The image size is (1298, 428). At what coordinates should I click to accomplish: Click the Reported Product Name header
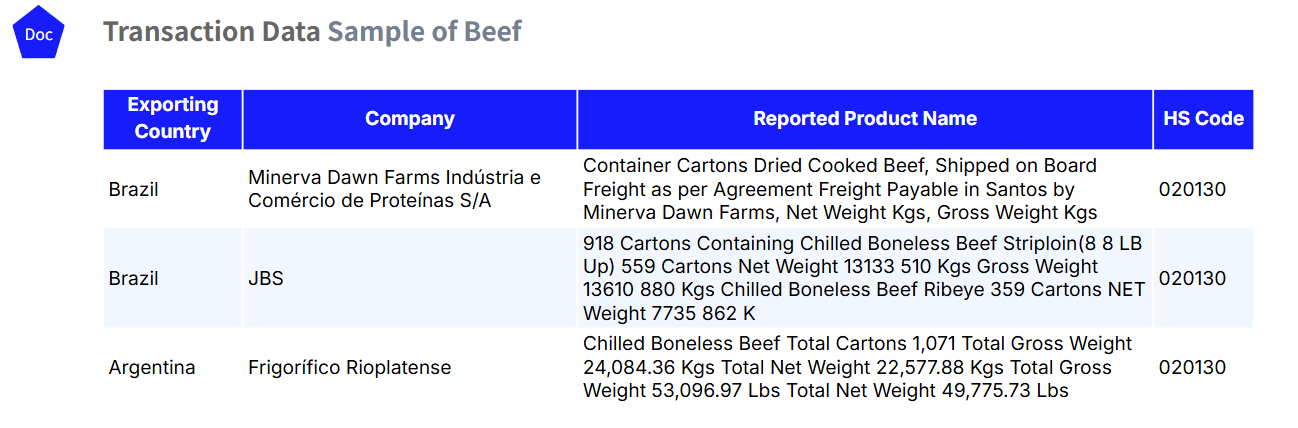[x=864, y=119]
